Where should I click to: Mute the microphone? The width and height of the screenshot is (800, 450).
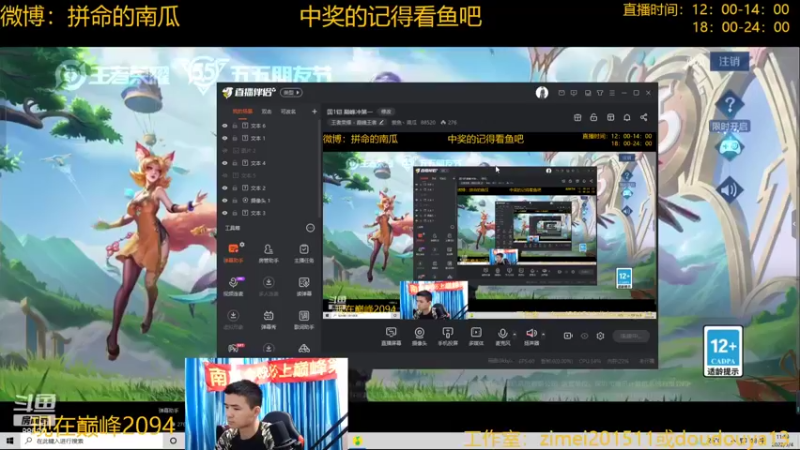tap(503, 336)
